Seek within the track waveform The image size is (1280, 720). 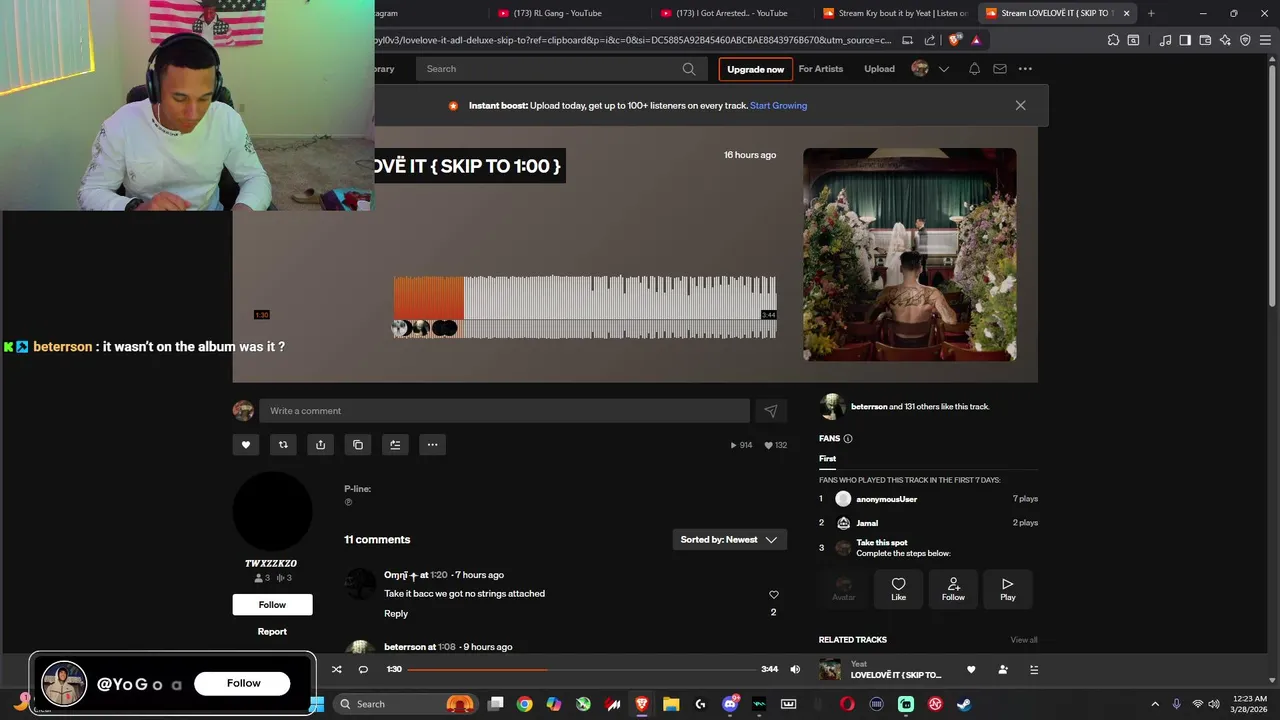584,307
